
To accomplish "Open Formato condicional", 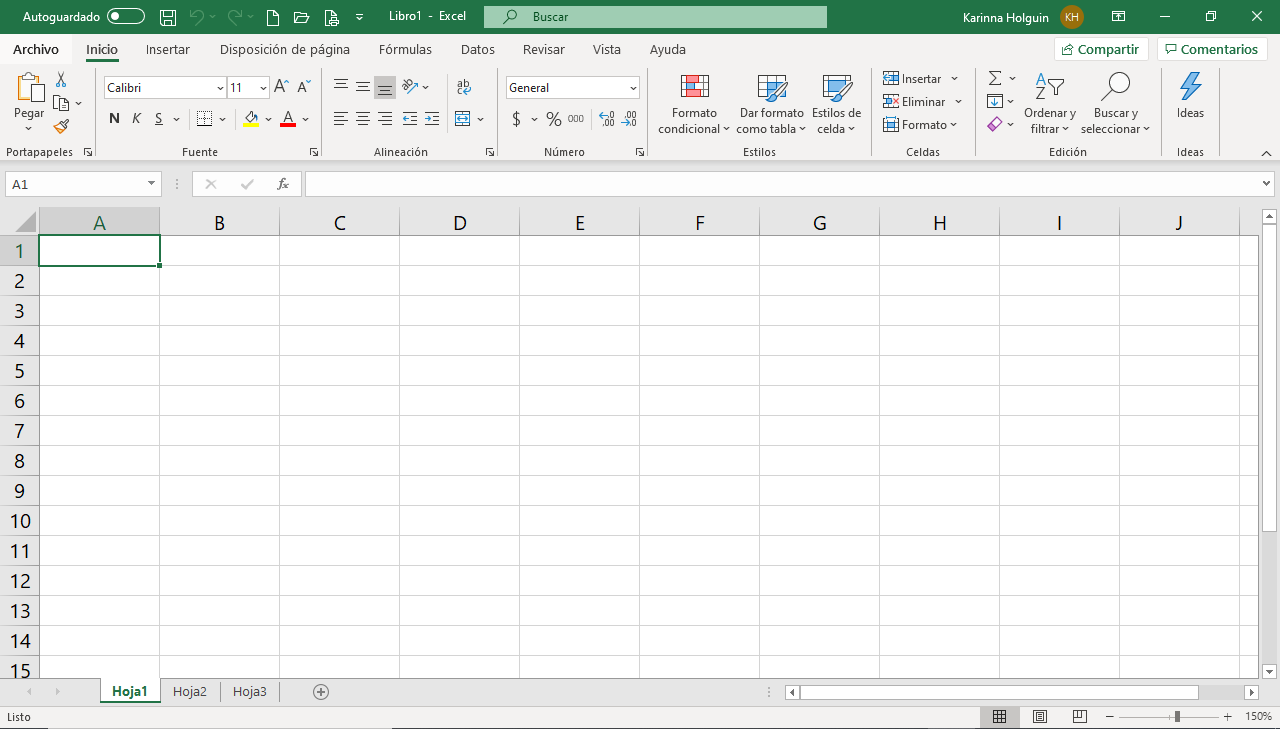I will point(693,104).
